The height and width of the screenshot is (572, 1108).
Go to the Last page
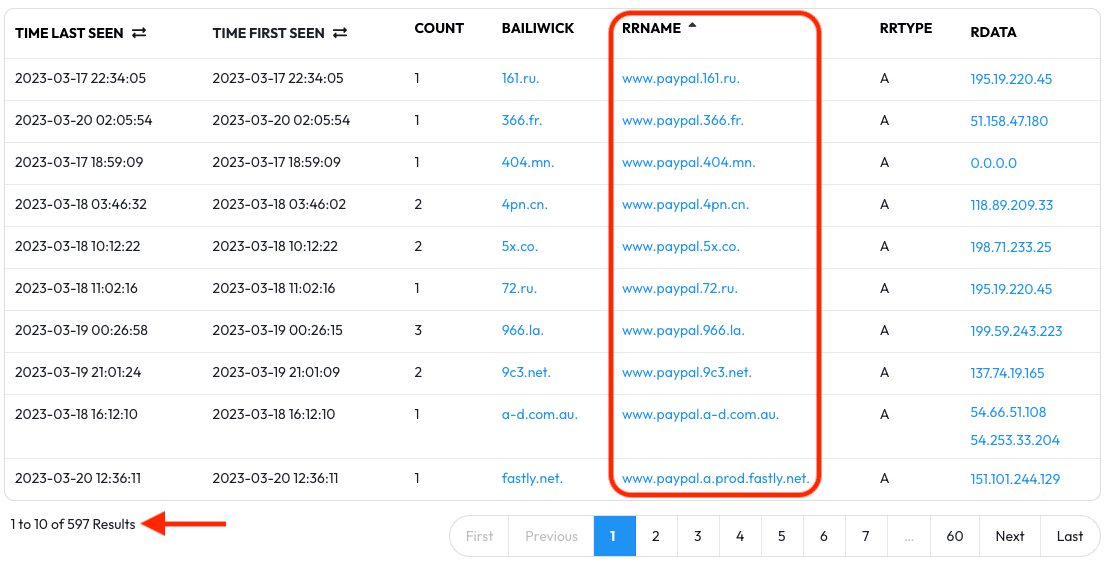coord(1070,536)
